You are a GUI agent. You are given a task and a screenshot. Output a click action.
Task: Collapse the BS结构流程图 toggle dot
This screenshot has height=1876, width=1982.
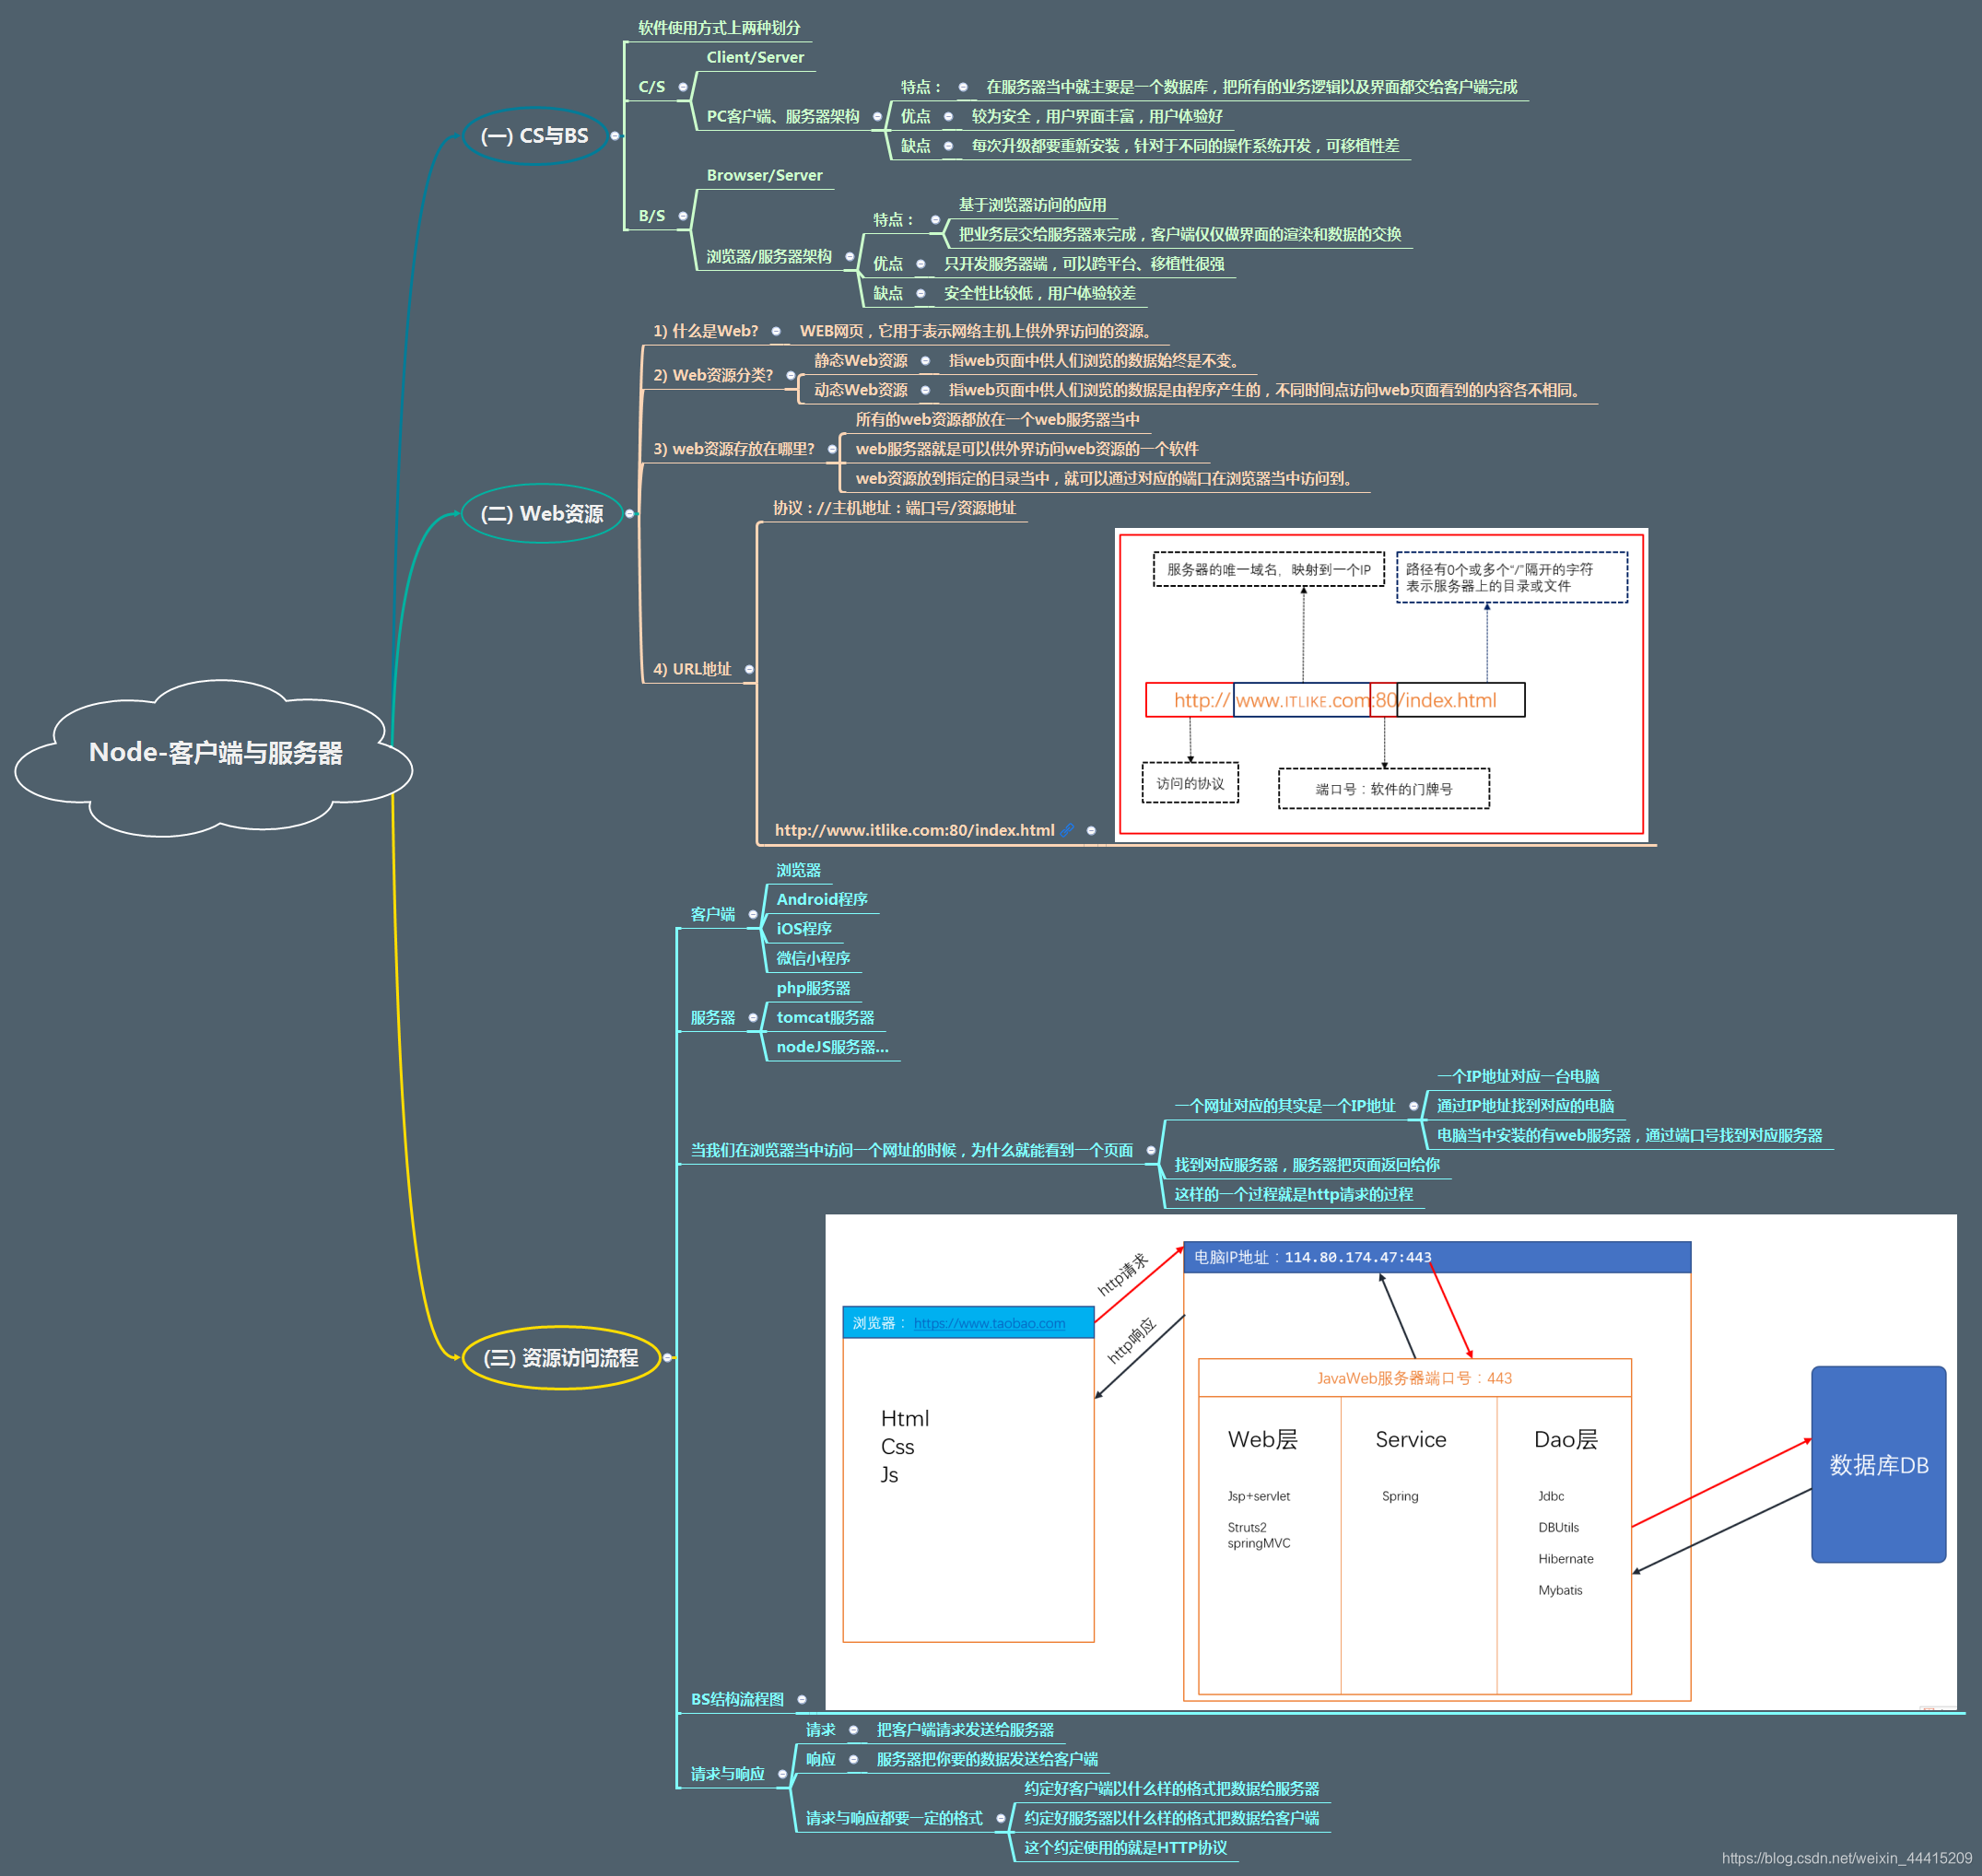click(802, 1700)
